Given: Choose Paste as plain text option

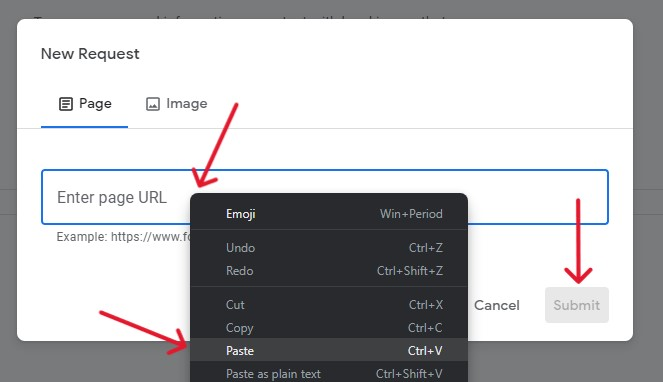Looking at the screenshot, I should pyautogui.click(x=329, y=374).
